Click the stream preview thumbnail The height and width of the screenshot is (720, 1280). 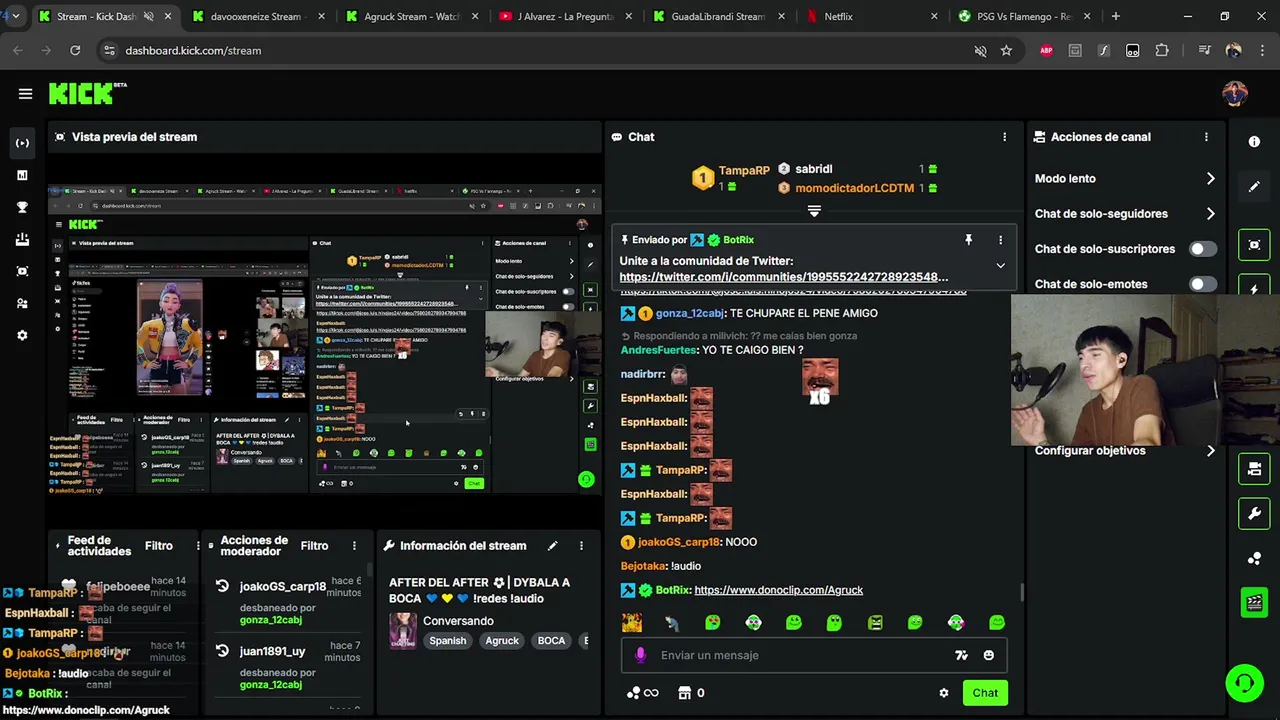324,340
